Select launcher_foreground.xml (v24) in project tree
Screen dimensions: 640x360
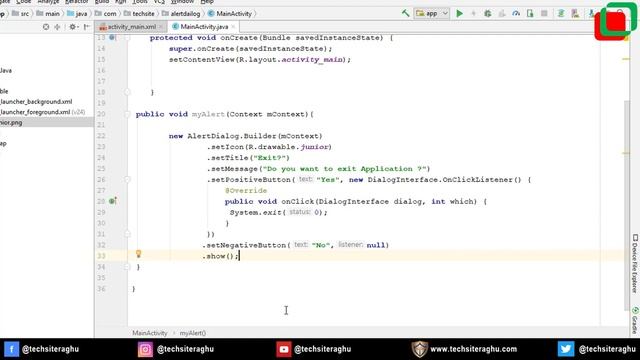[42, 112]
